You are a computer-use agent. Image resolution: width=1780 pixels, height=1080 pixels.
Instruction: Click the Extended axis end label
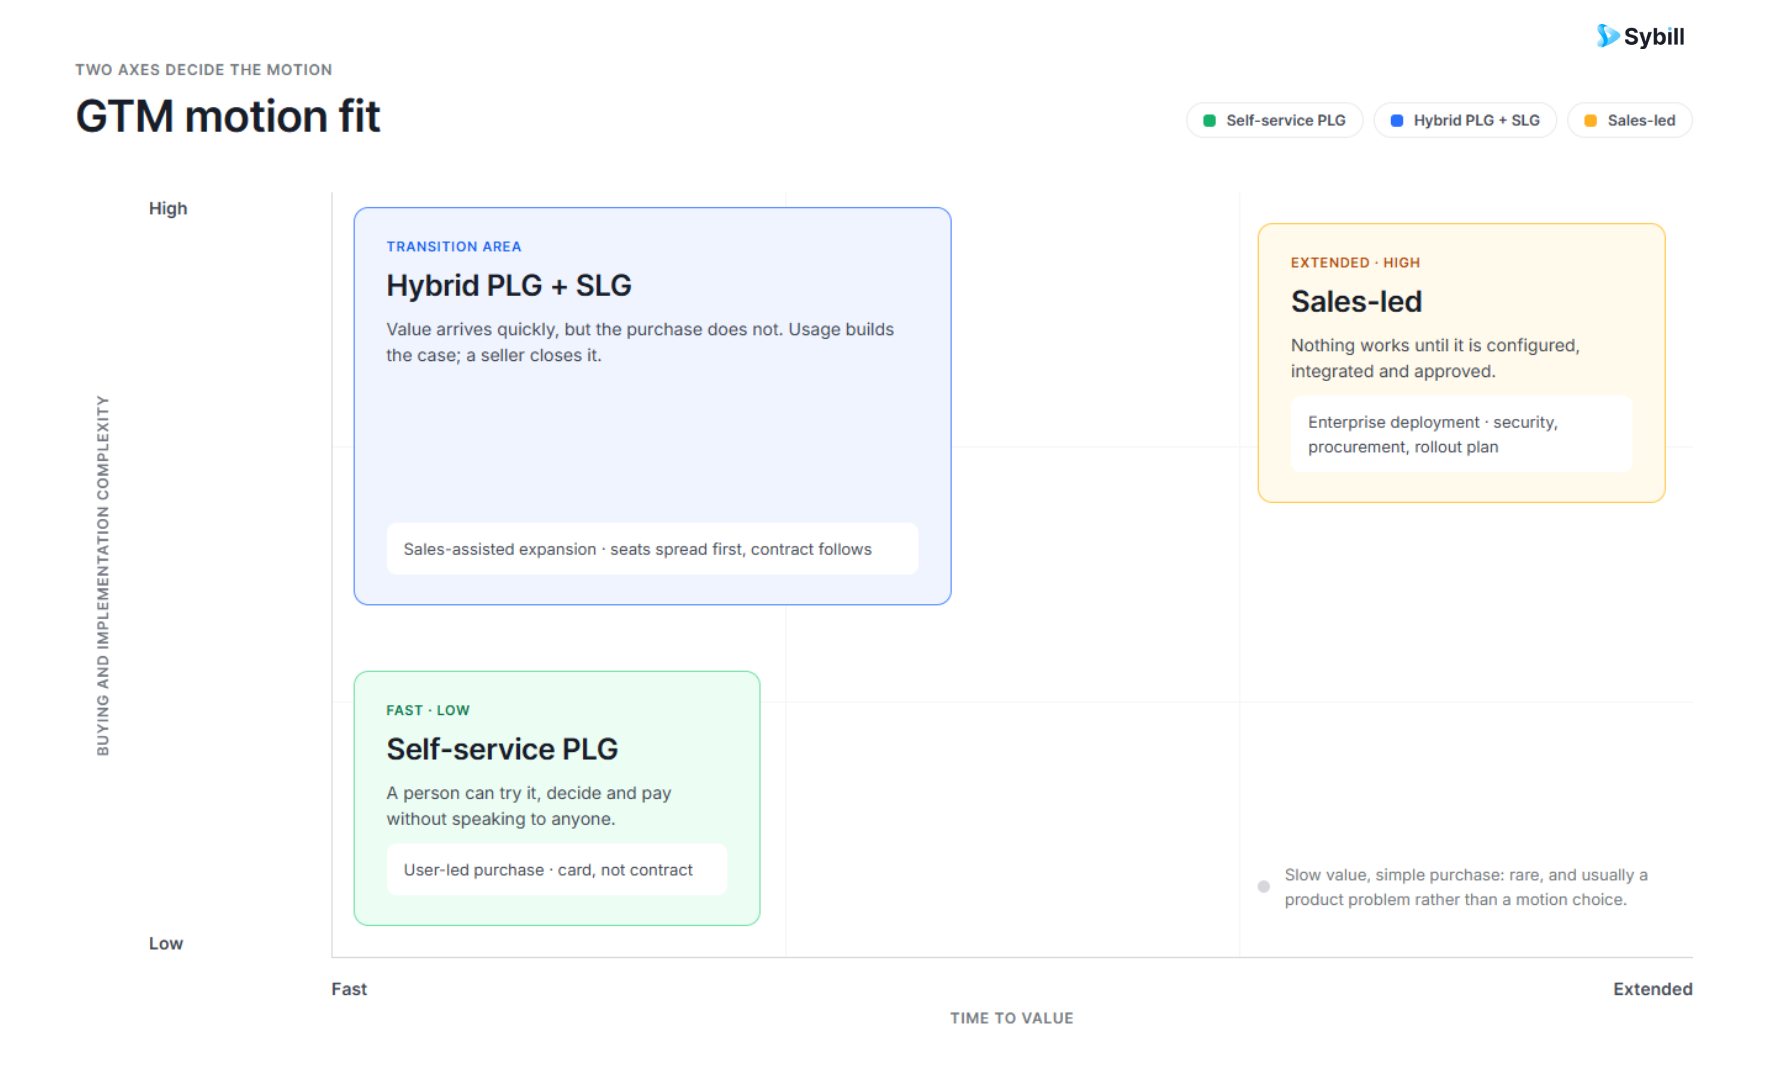pos(1653,989)
